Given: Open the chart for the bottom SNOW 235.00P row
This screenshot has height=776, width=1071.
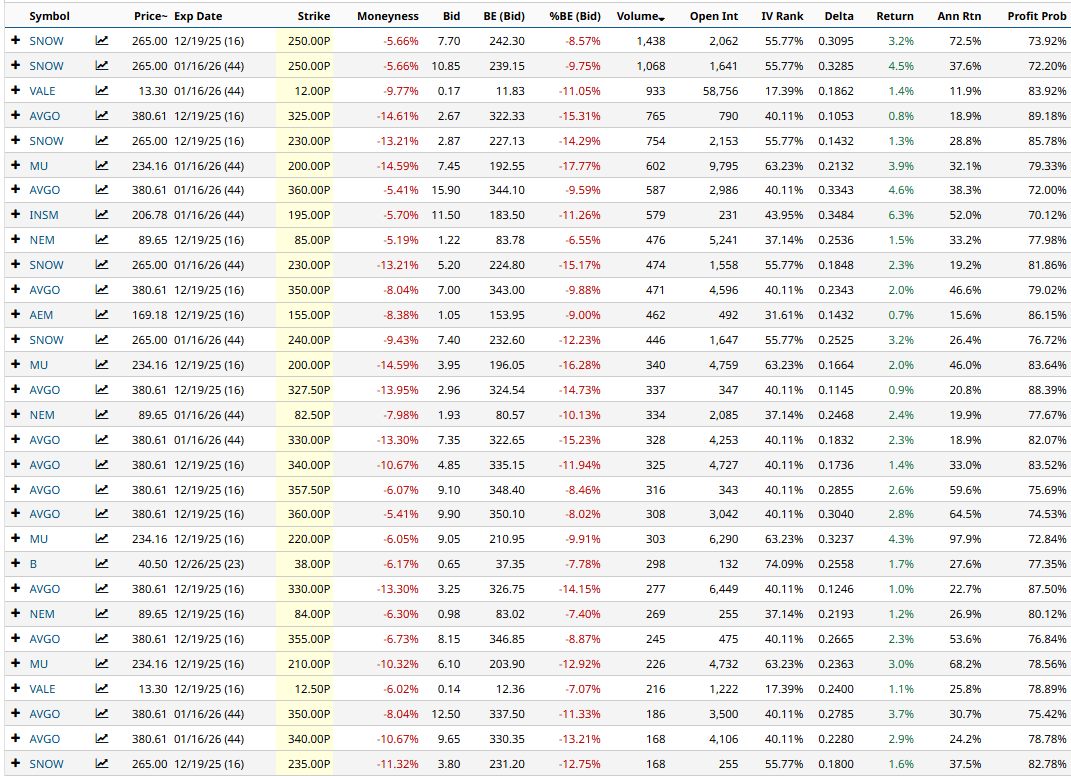Looking at the screenshot, I should coord(101,763).
